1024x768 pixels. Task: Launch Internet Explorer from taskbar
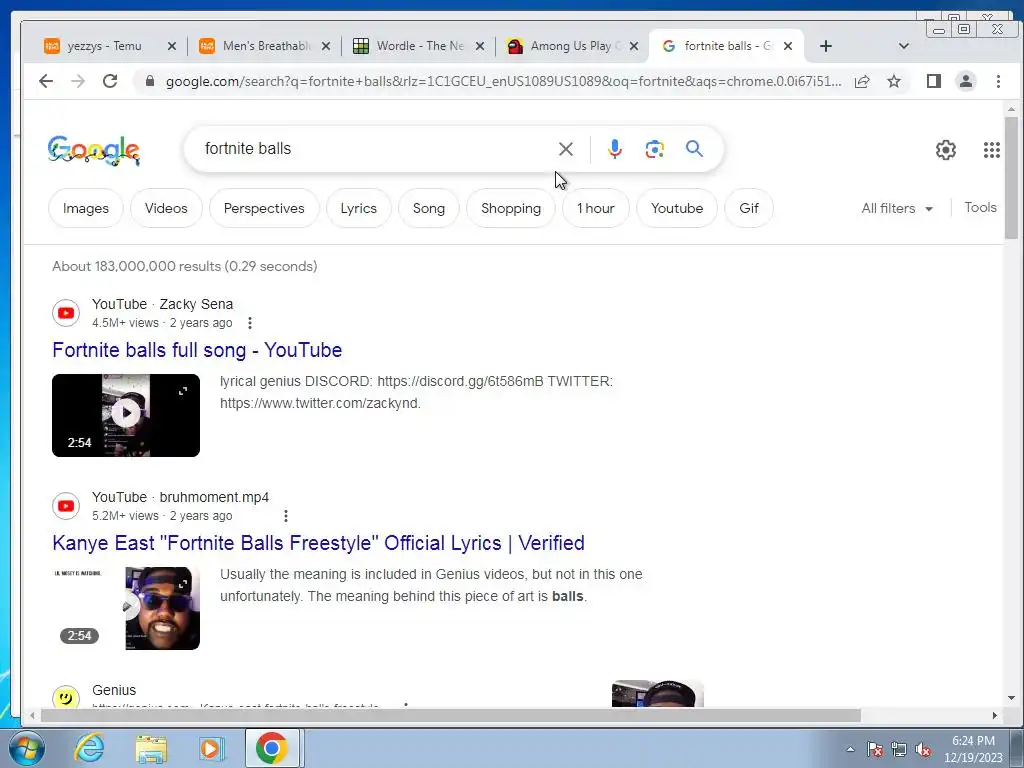pyautogui.click(x=89, y=748)
